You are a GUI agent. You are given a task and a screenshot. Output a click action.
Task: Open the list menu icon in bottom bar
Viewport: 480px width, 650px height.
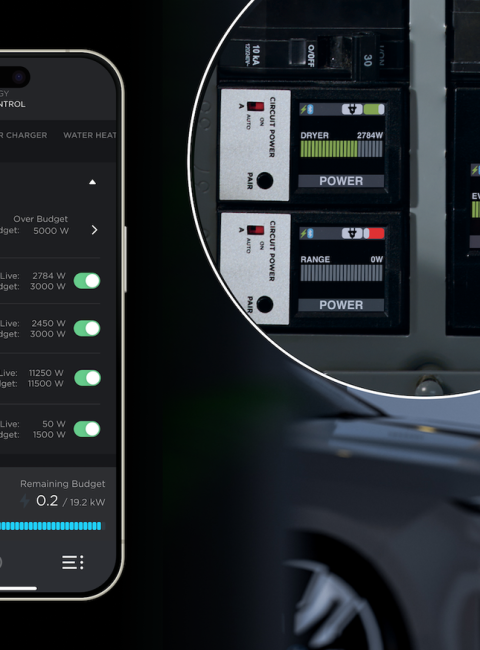point(73,562)
